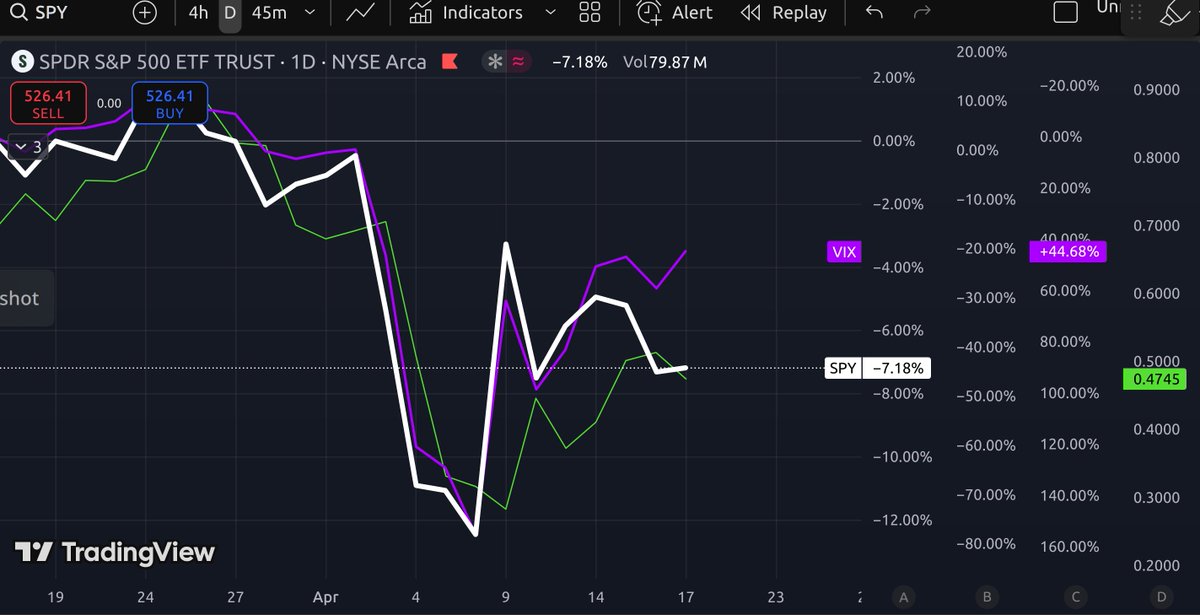
Task: Click the asterisk market status icon
Action: (x=495, y=62)
